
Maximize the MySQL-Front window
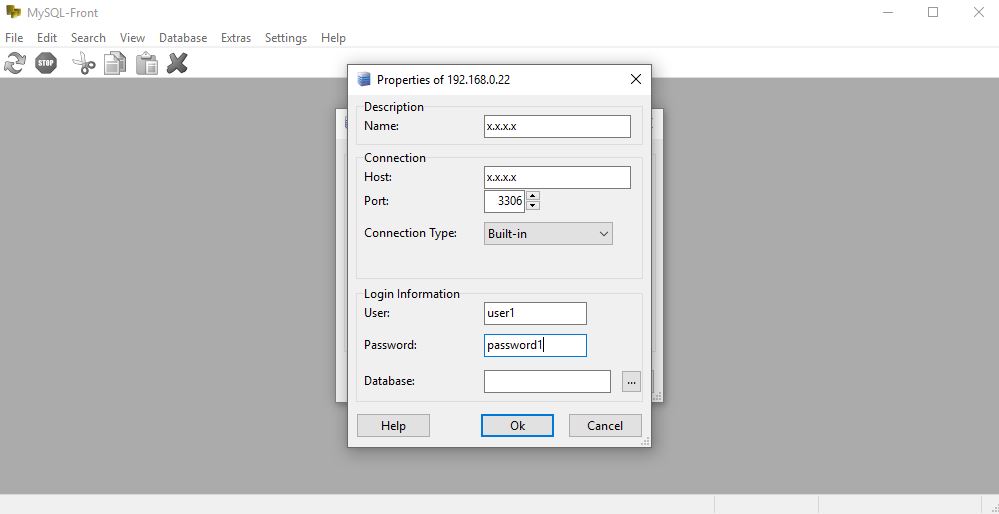pyautogui.click(x=933, y=12)
